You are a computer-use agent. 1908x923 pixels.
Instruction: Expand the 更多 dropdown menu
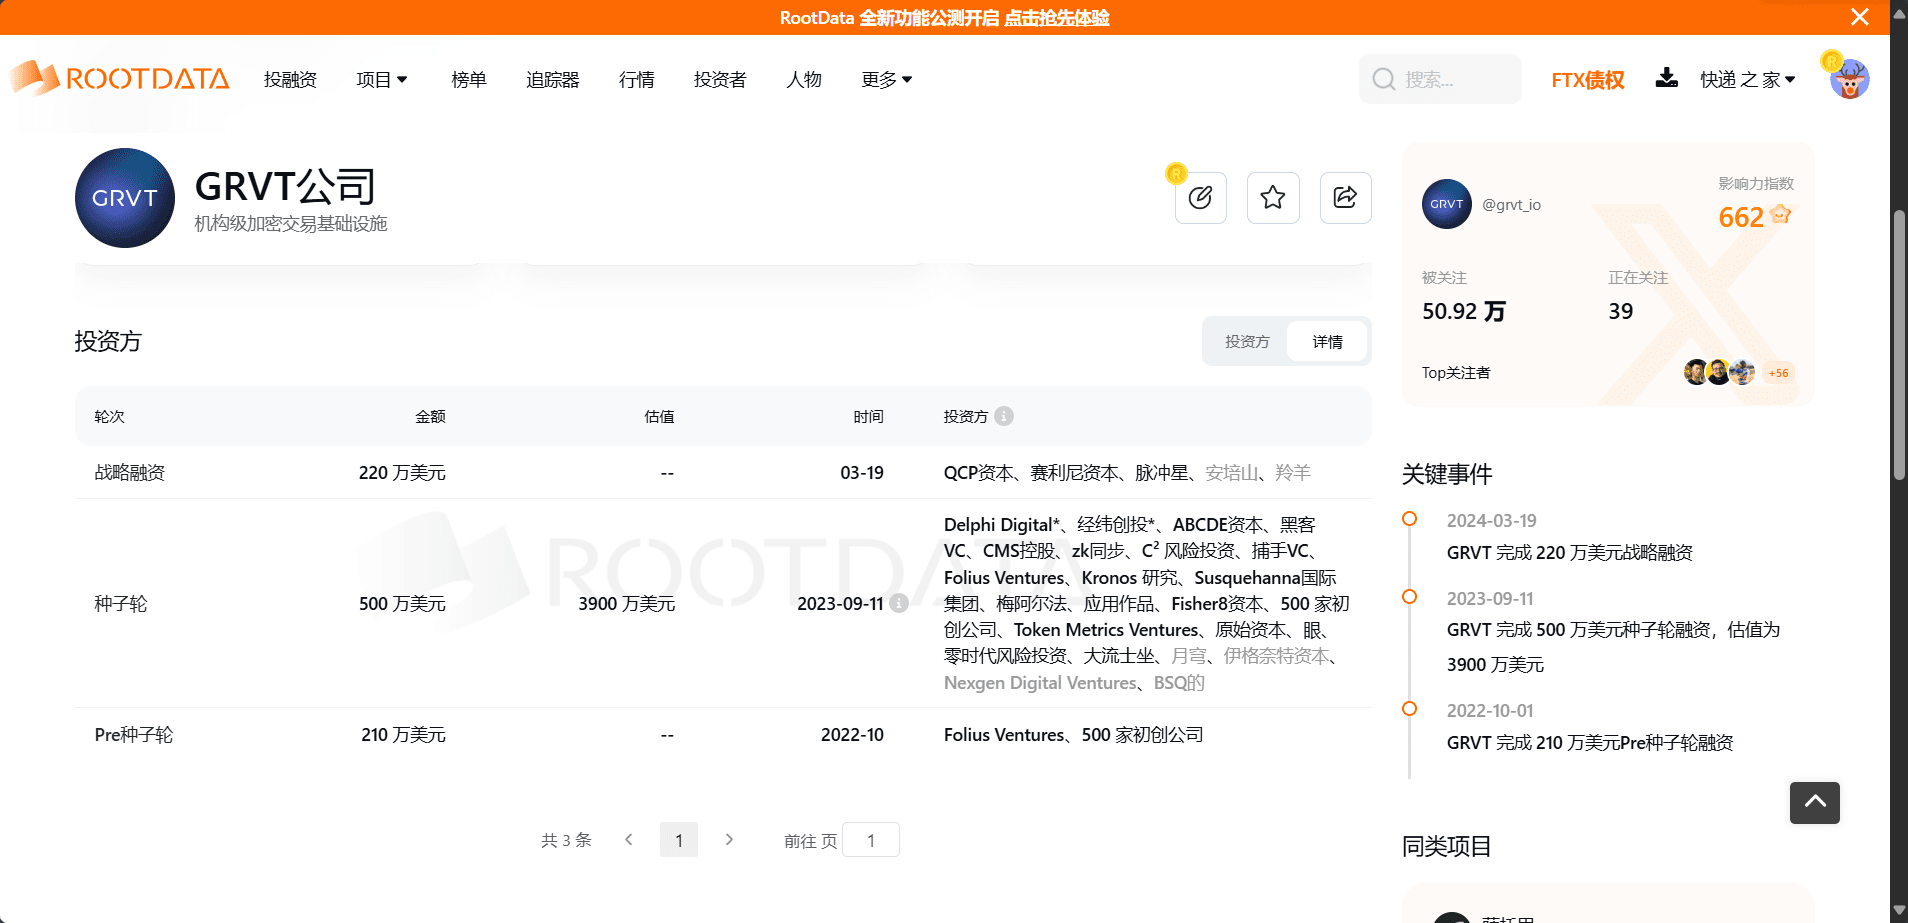887,79
